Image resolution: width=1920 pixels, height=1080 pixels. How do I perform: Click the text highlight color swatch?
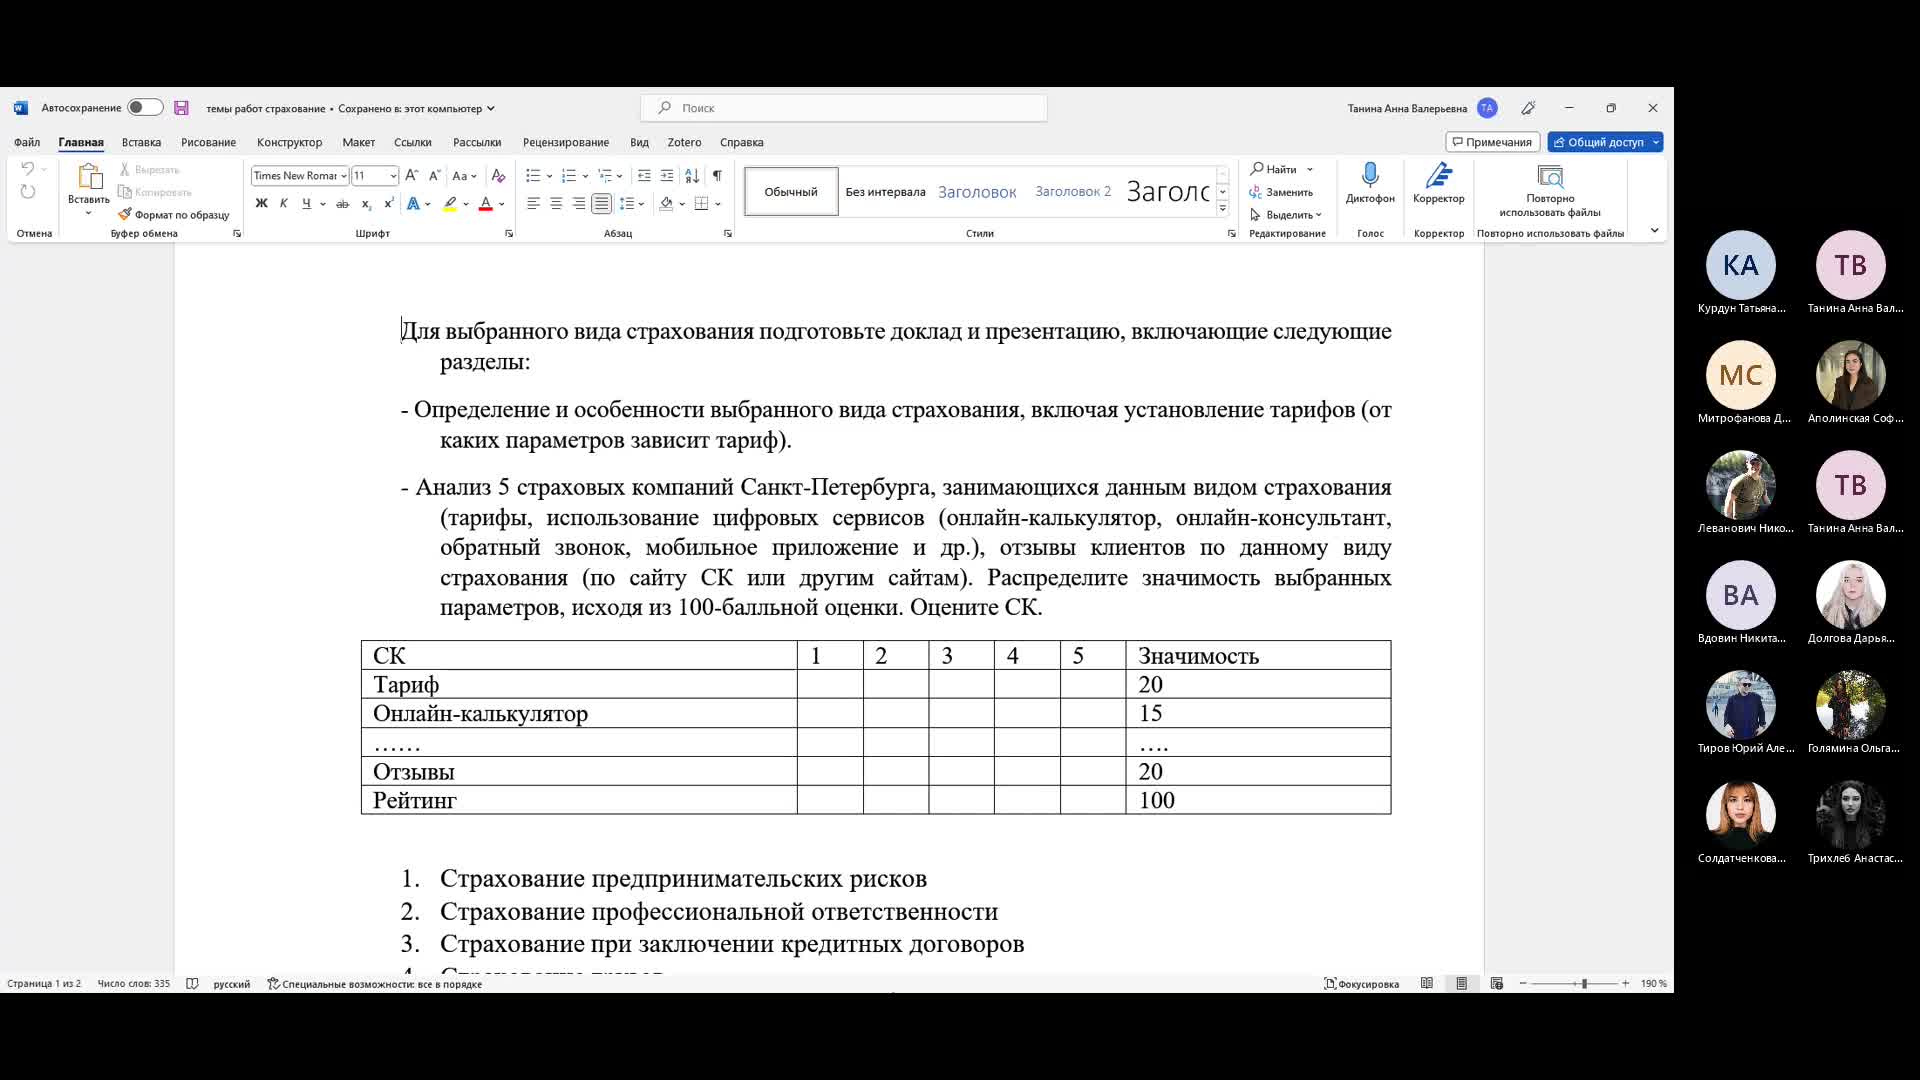(x=450, y=203)
